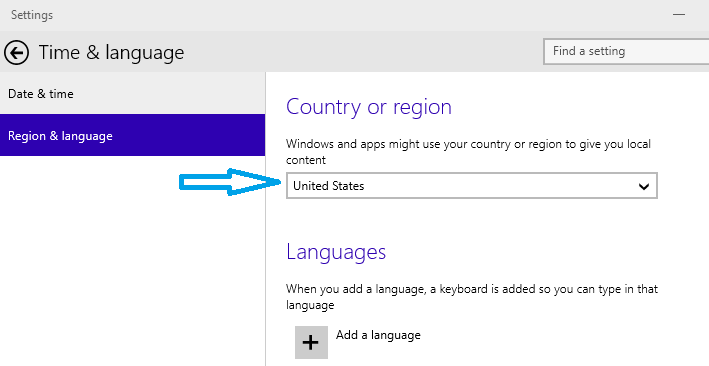Minimize the Settings window
This screenshot has width=709, height=366.
click(x=679, y=14)
